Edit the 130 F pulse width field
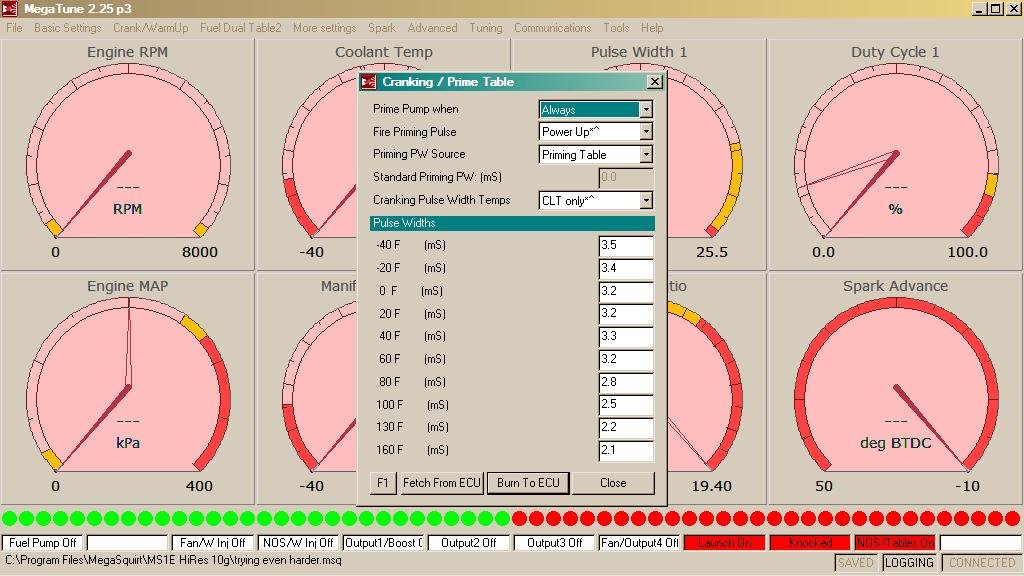 [x=626, y=427]
